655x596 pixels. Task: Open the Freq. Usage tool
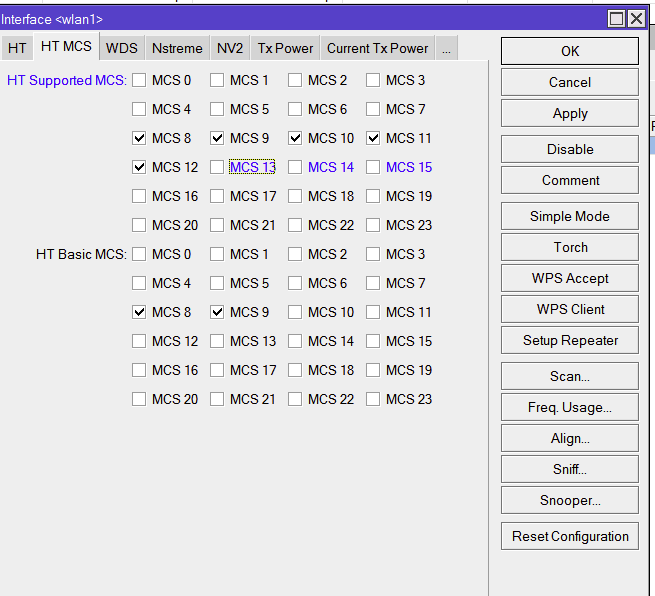569,407
